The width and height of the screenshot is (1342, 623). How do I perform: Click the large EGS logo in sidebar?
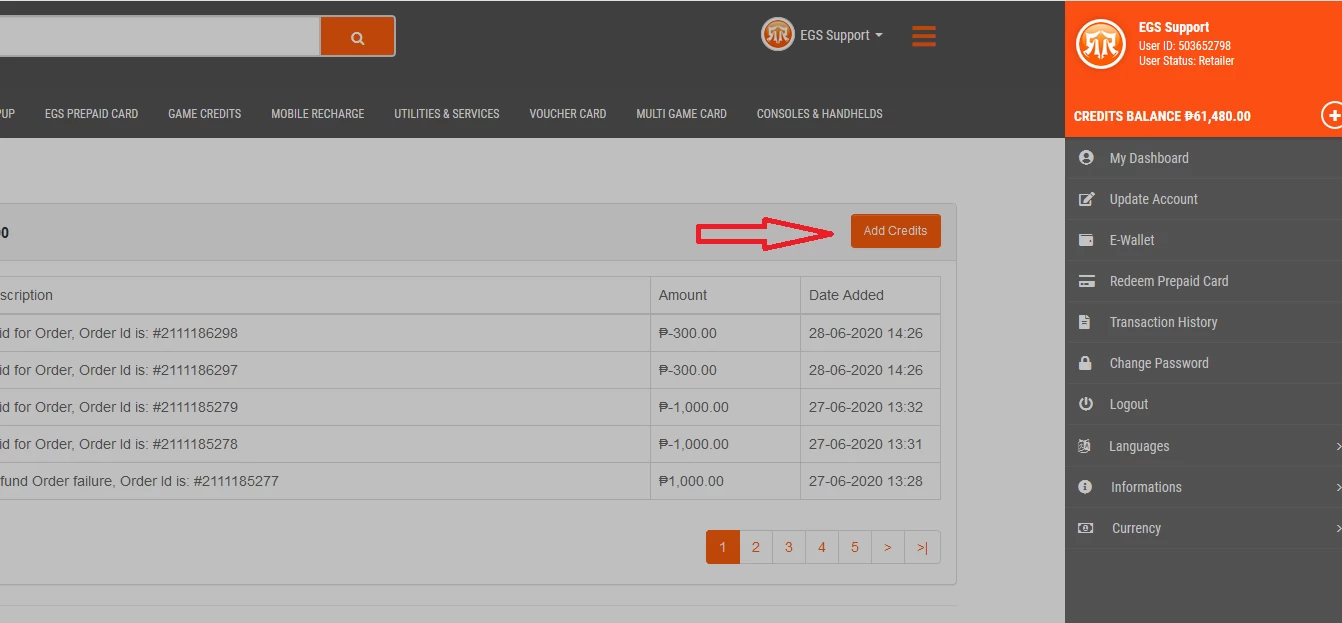(x=1101, y=44)
